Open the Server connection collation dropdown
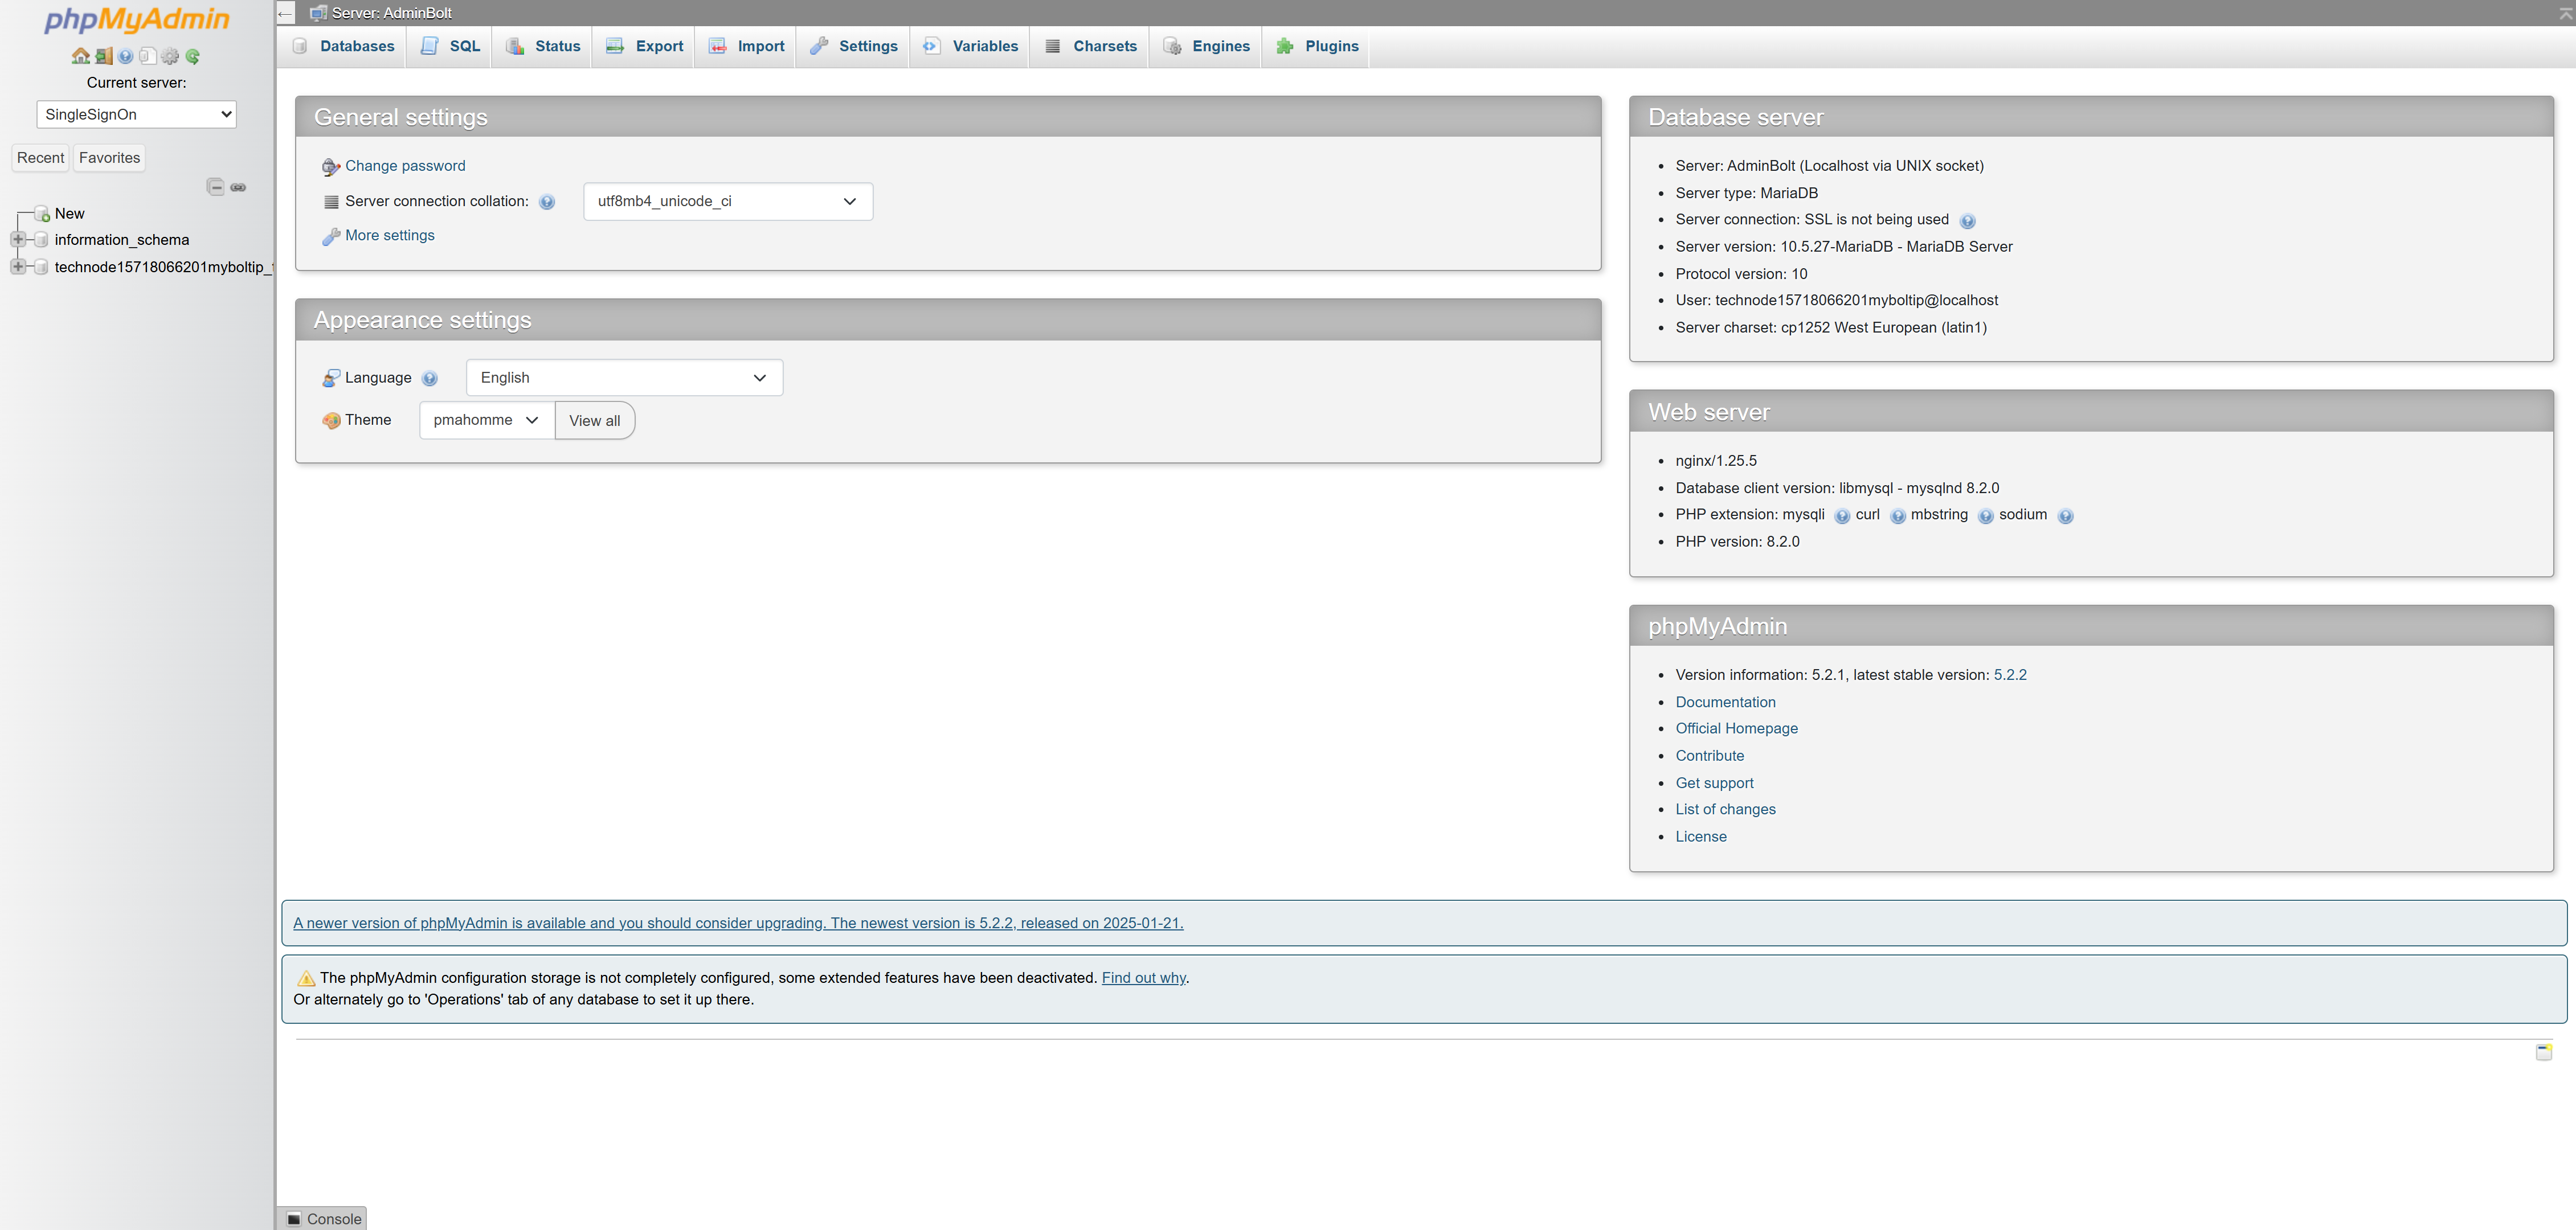The image size is (2576, 1230). click(x=727, y=201)
